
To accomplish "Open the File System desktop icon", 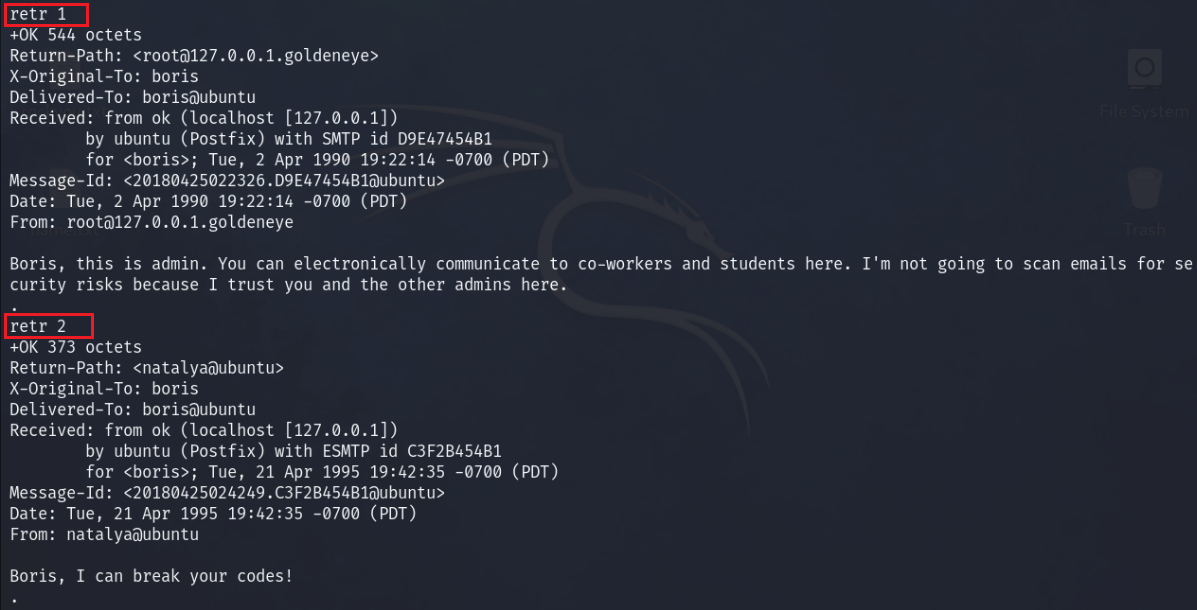I will [x=1144, y=72].
